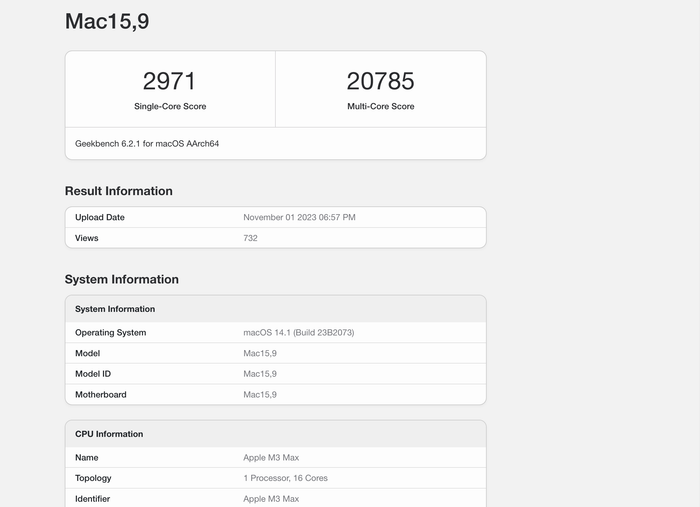Screen dimensions: 700x507
Task: Select the 1 Processor, 16 Cores value
Action: tap(285, 478)
